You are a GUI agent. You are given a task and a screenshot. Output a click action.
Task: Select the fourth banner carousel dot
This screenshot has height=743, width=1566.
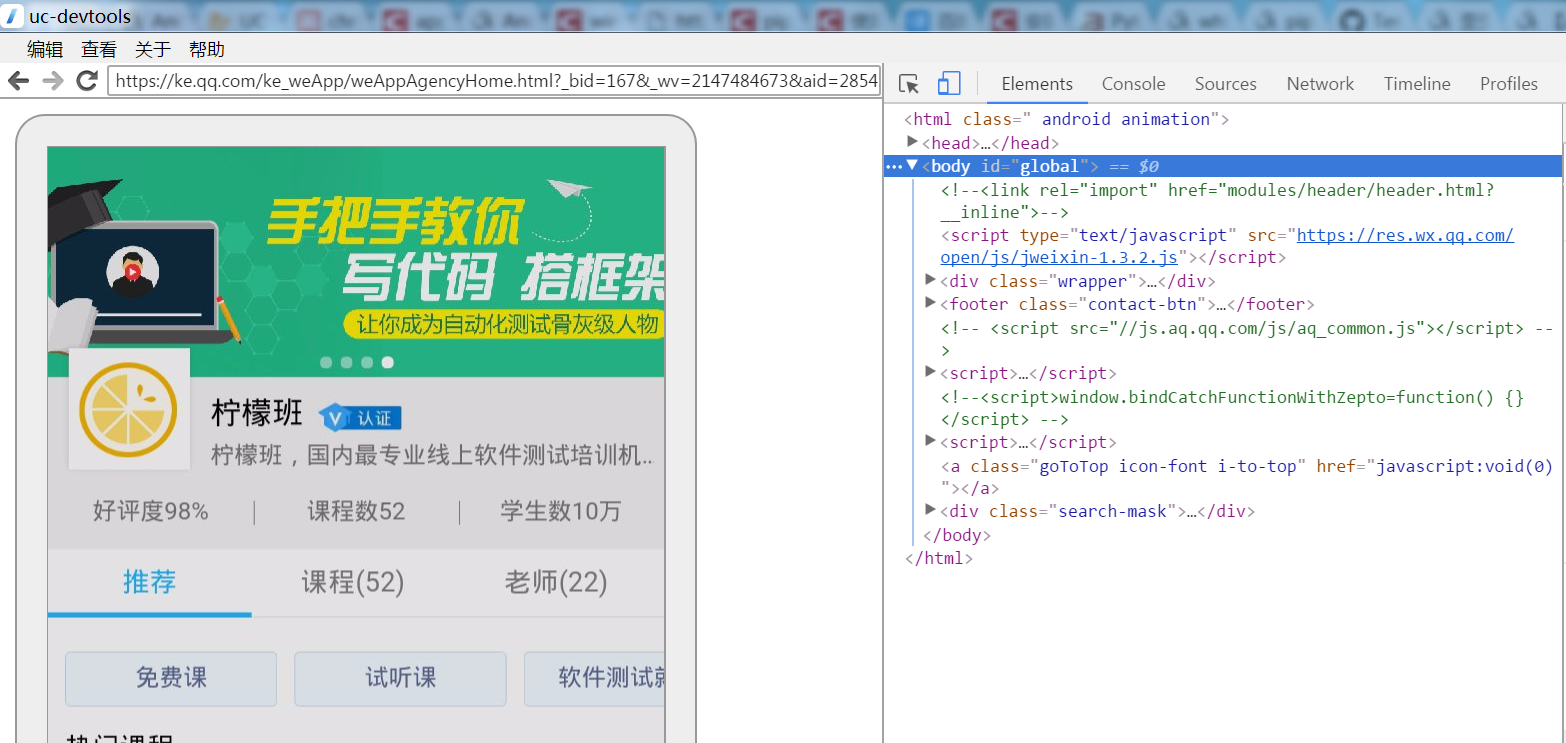[388, 362]
